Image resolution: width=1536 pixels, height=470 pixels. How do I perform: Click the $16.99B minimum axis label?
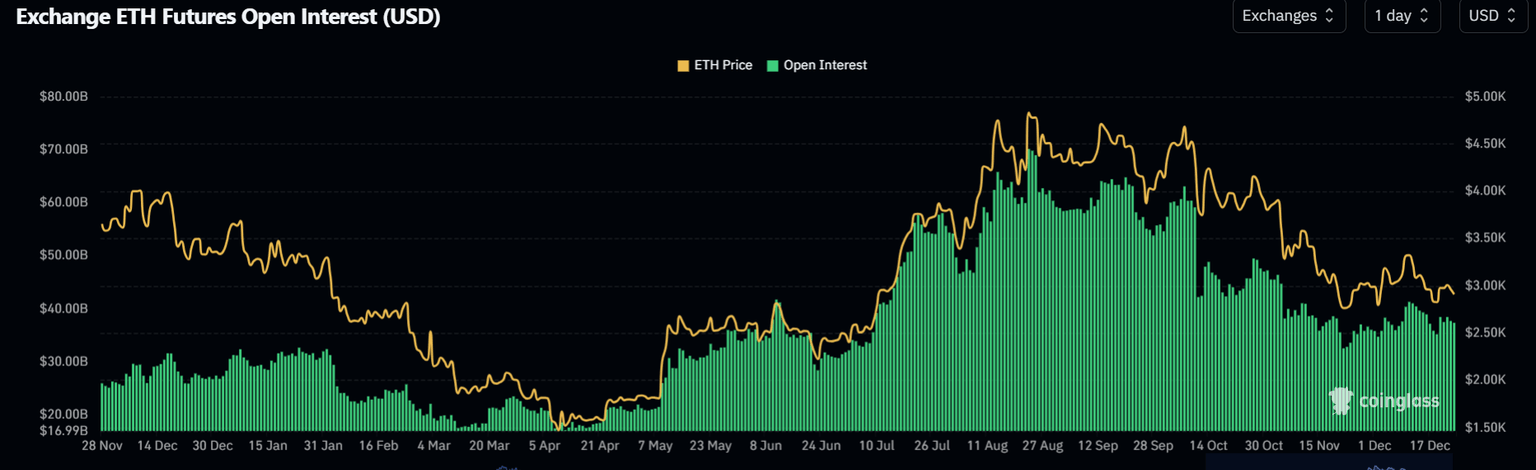pos(63,430)
